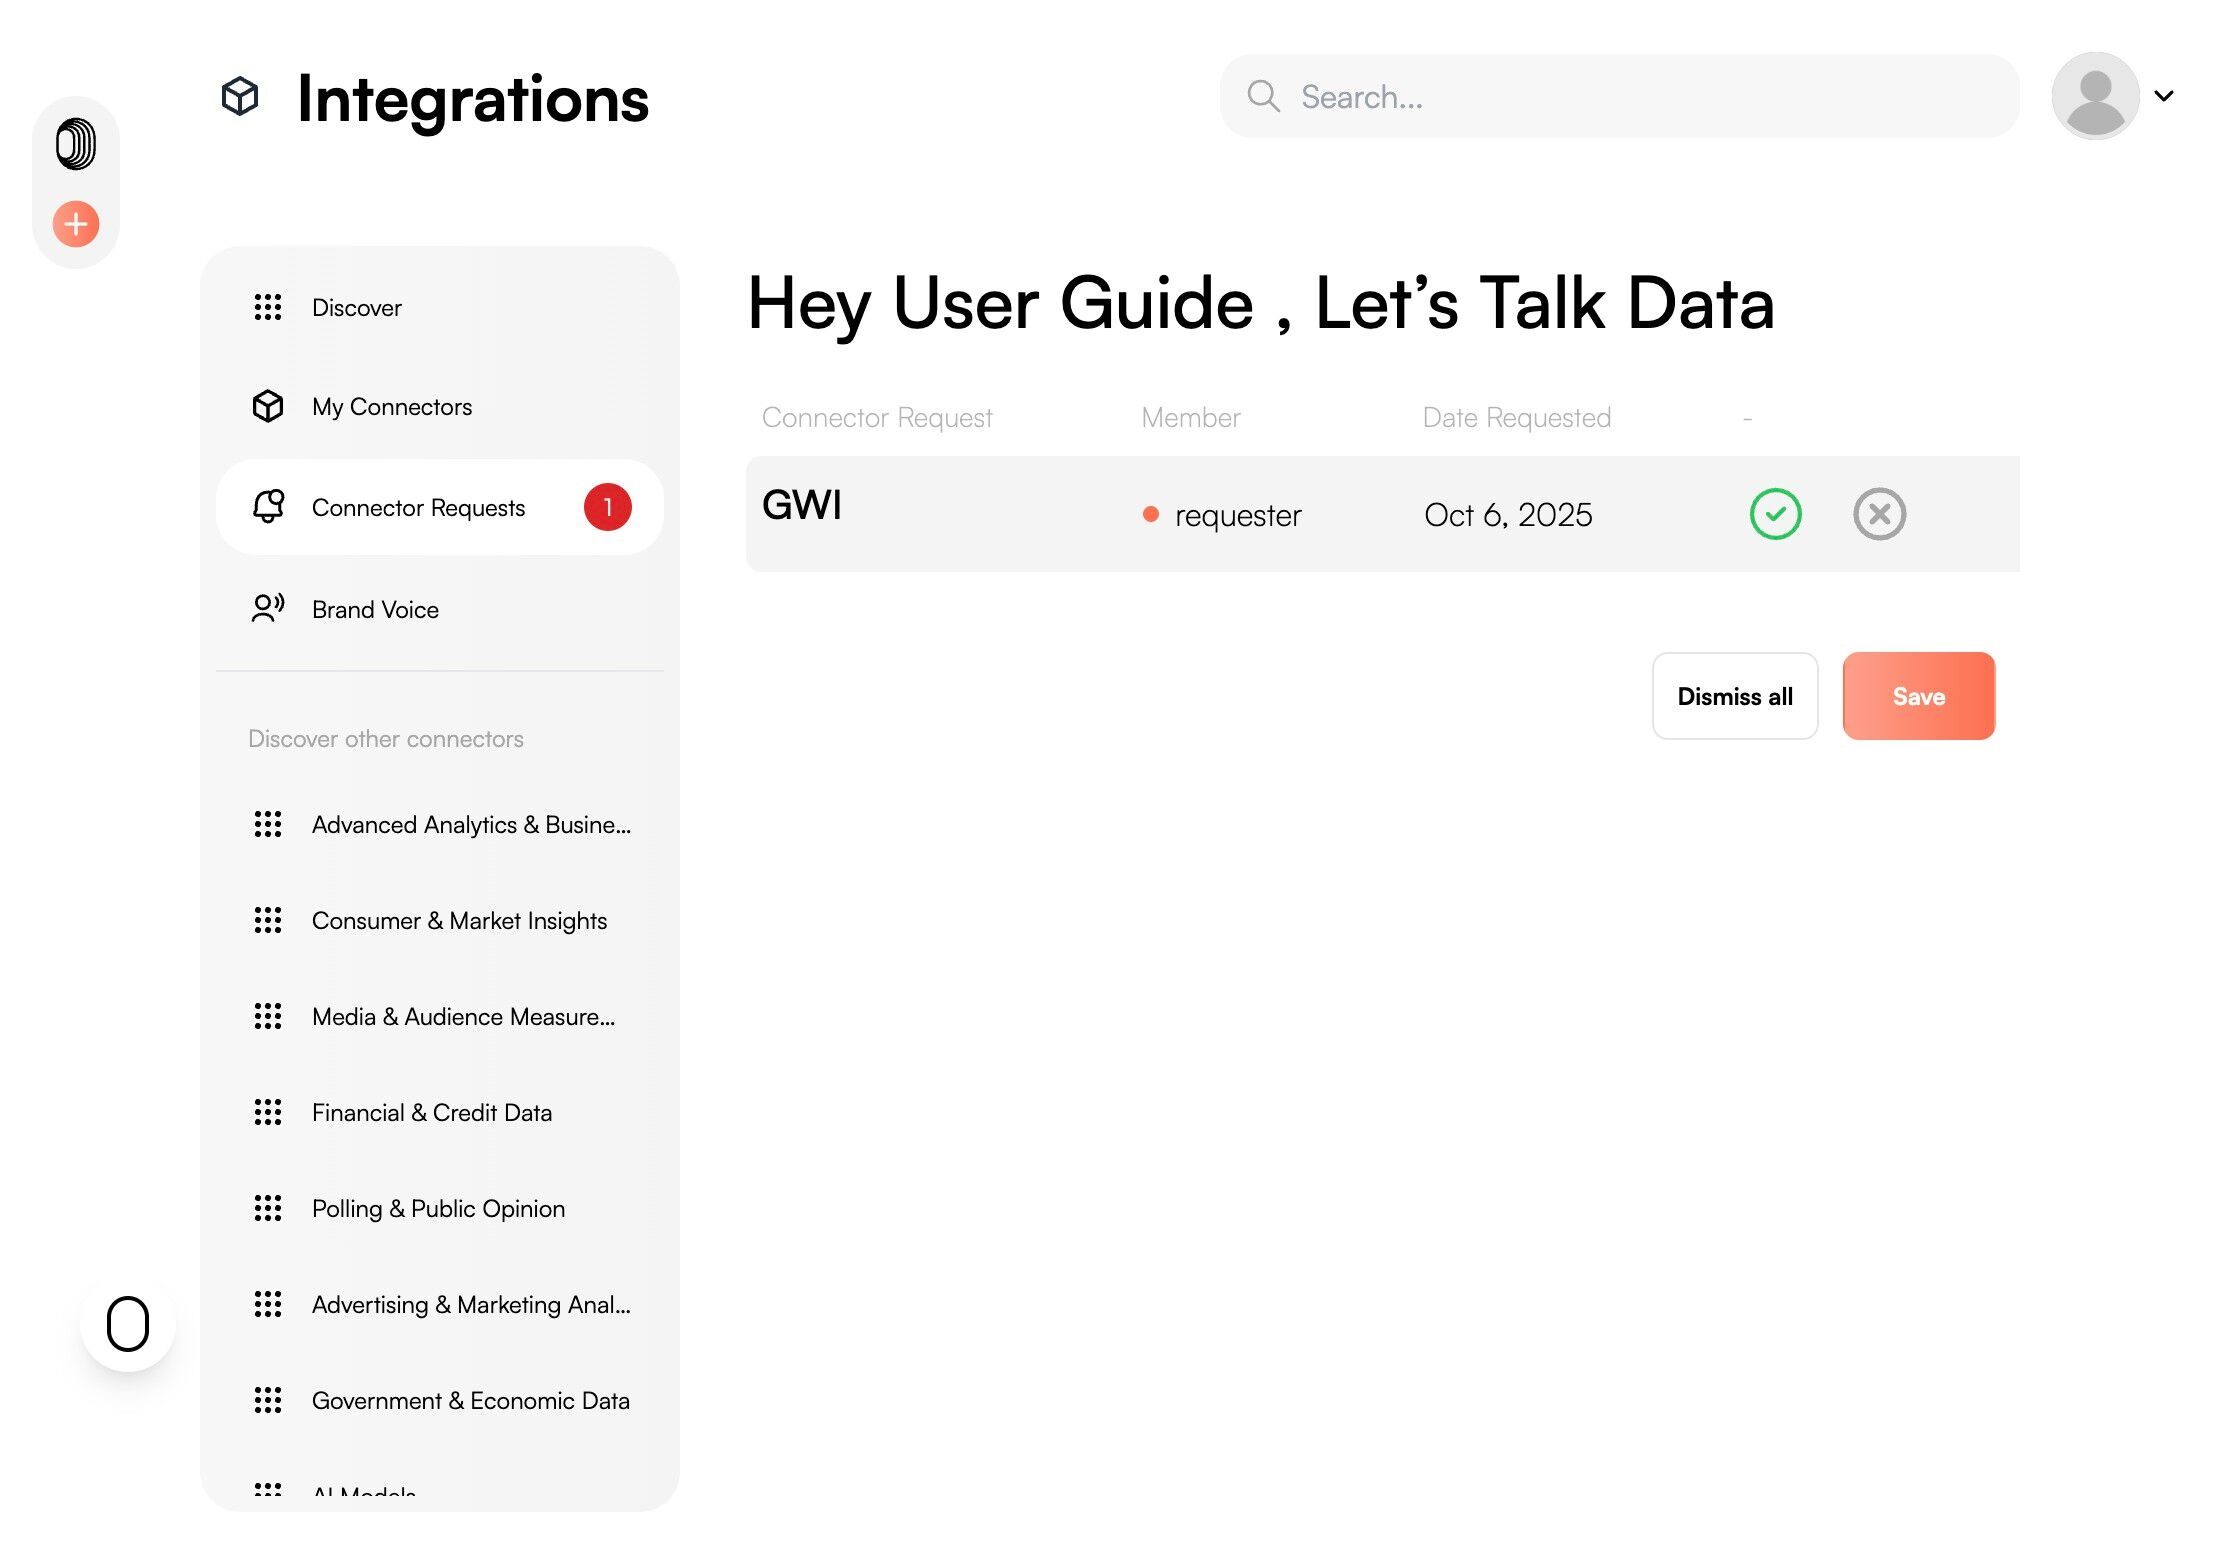Open Brand Voice section
The height and width of the screenshot is (1564, 2220).
(375, 610)
